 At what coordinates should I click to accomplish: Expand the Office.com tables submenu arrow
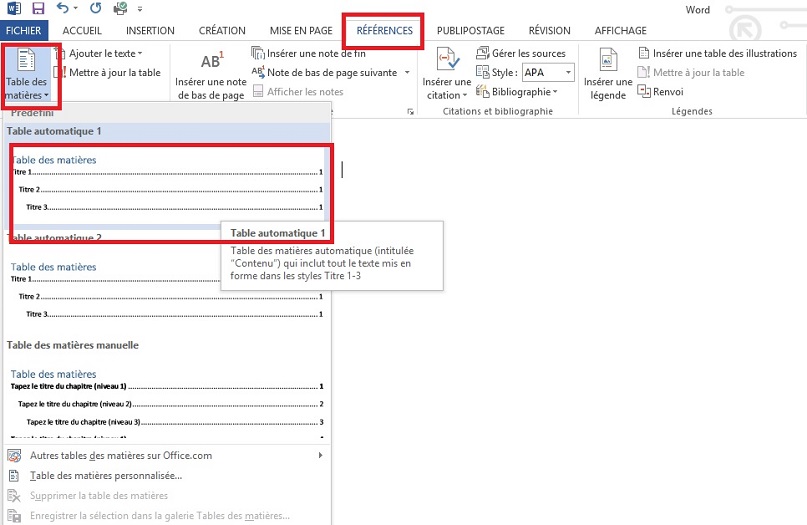pyautogui.click(x=320, y=455)
